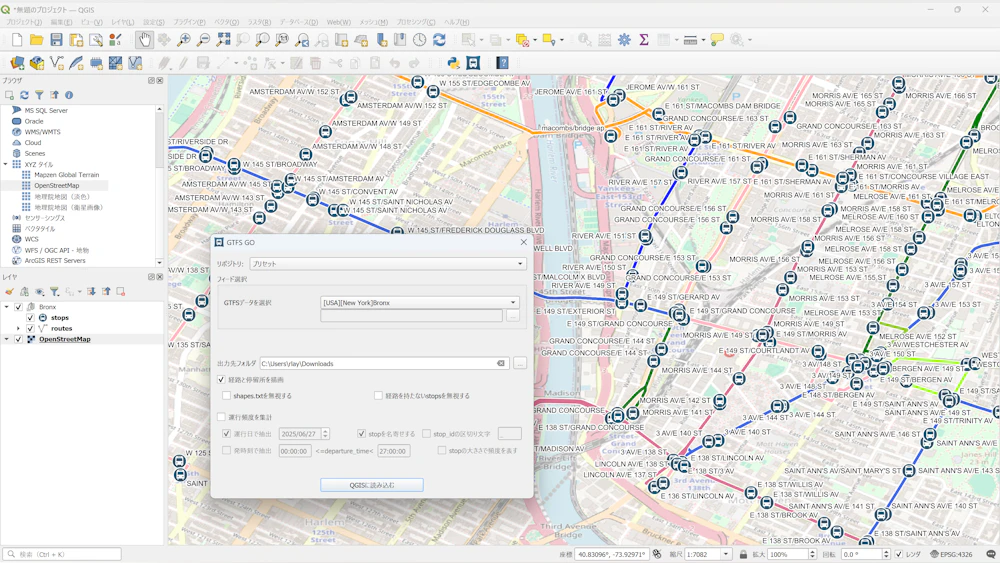The height and width of the screenshot is (563, 1000).
Task: Click the Save Project icon
Action: click(x=56, y=40)
